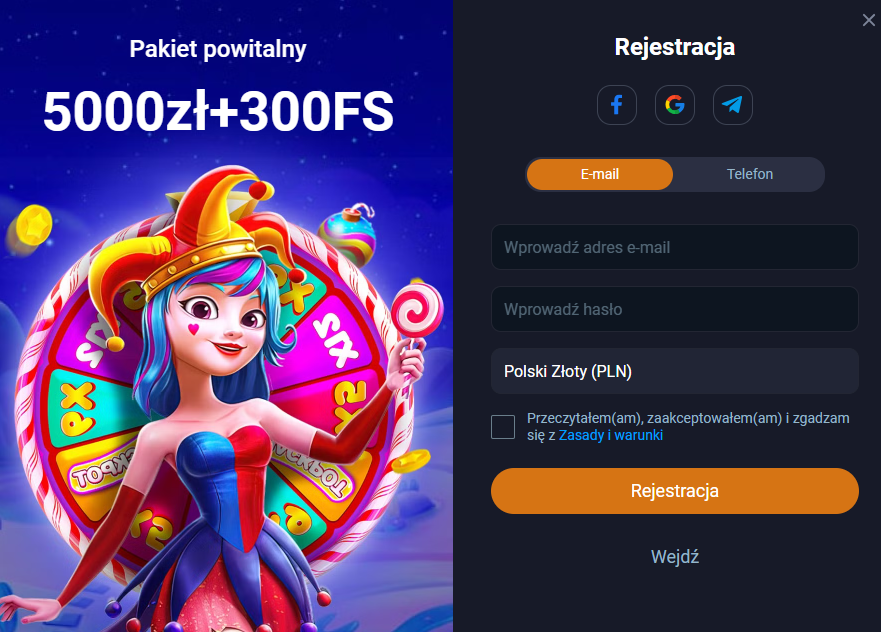
Task: Click the 'x15' segment on the prize wheel
Action: (336, 340)
